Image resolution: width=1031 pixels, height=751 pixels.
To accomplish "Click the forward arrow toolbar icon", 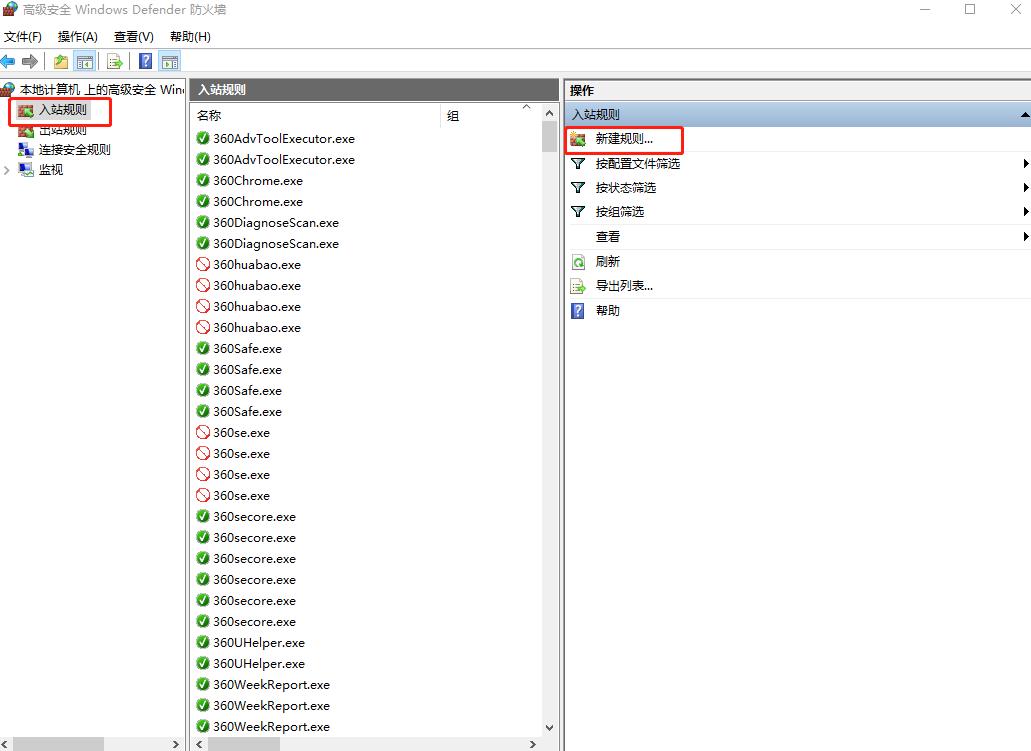I will tap(30, 61).
